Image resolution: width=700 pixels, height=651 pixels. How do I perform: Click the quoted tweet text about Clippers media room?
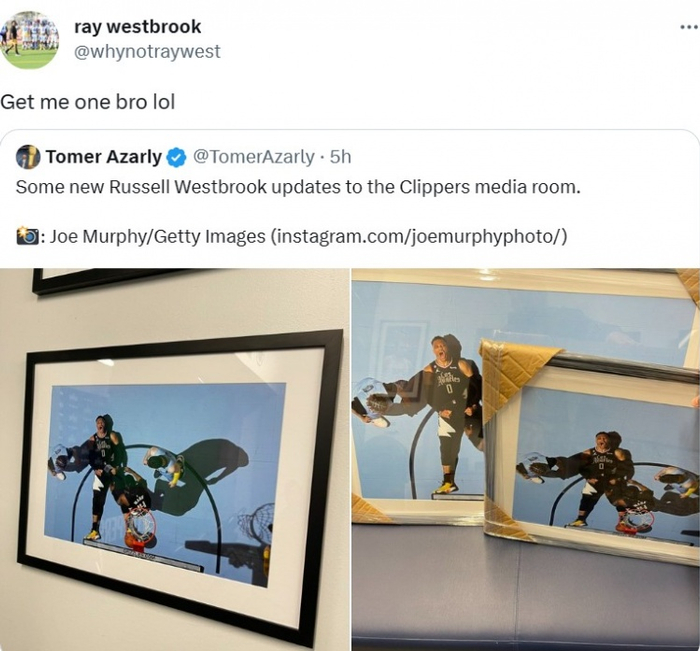[x=298, y=187]
